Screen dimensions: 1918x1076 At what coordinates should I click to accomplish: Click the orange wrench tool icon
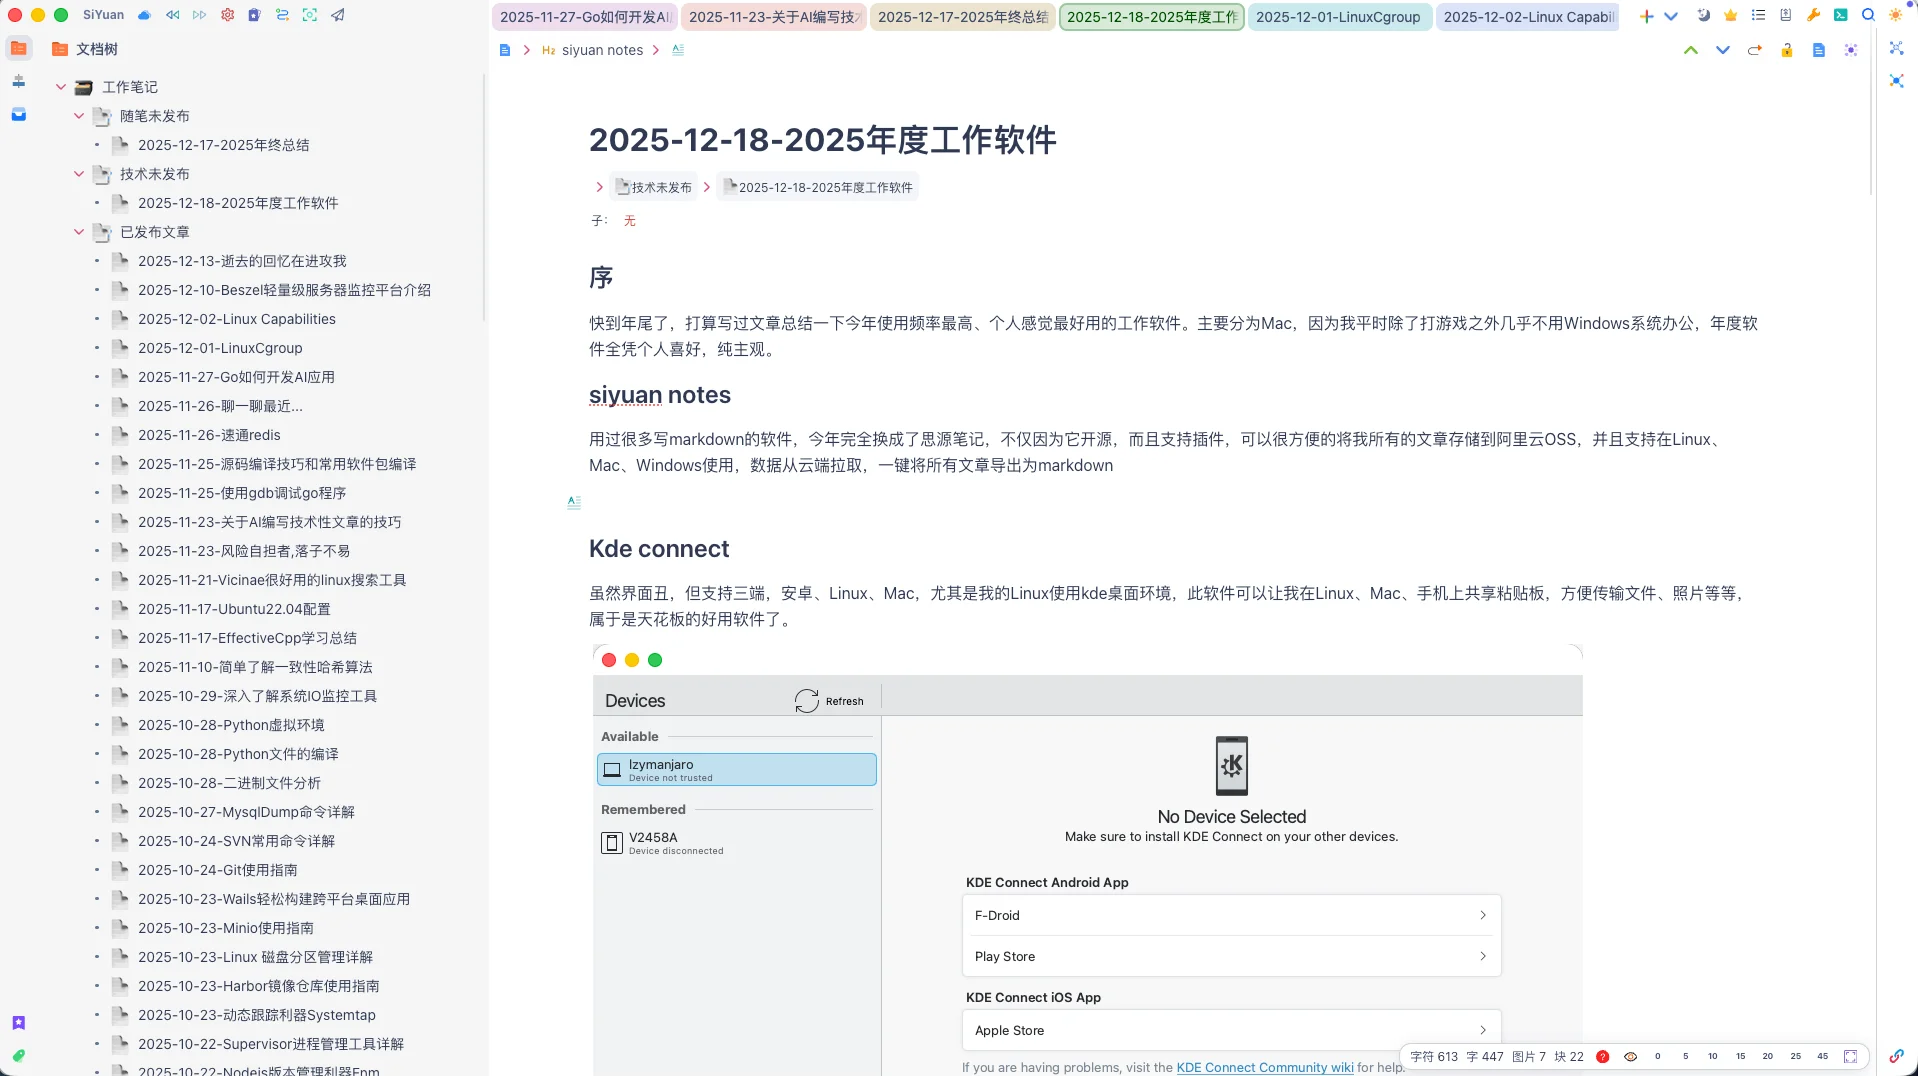(x=1813, y=15)
